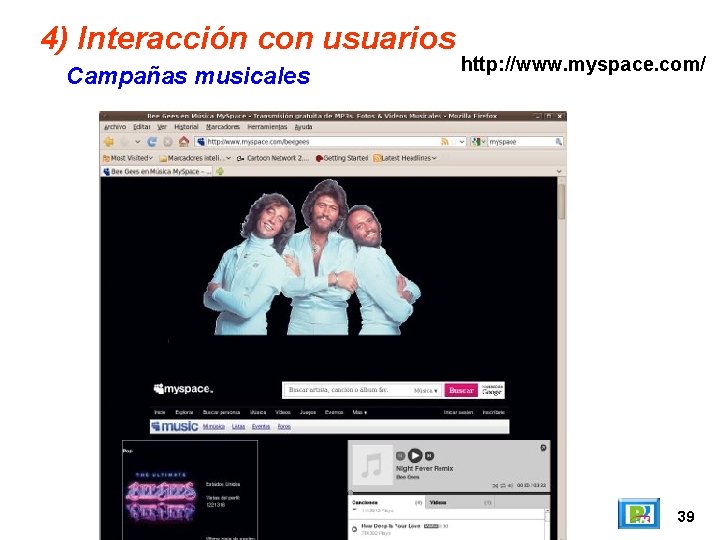The width and height of the screenshot is (720, 540).
Task: Click the blue music logo
Action: pyautogui.click(x=175, y=427)
